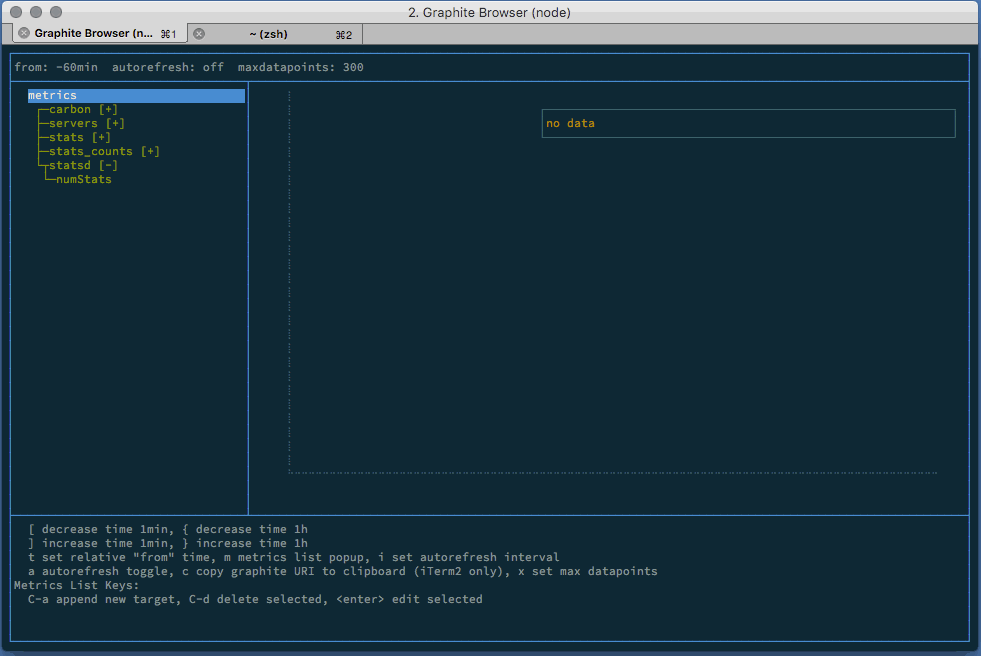This screenshot has height=656, width=981.
Task: Switch to the ~ (zsh) tab
Action: click(x=275, y=34)
